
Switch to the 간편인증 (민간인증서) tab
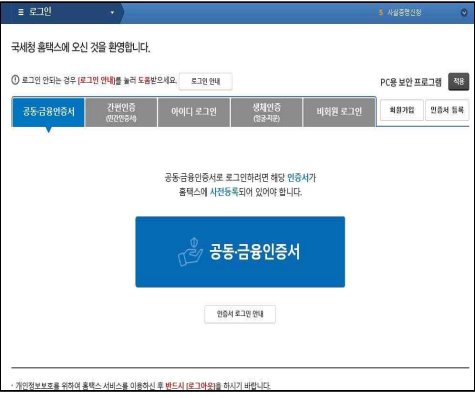point(121,112)
